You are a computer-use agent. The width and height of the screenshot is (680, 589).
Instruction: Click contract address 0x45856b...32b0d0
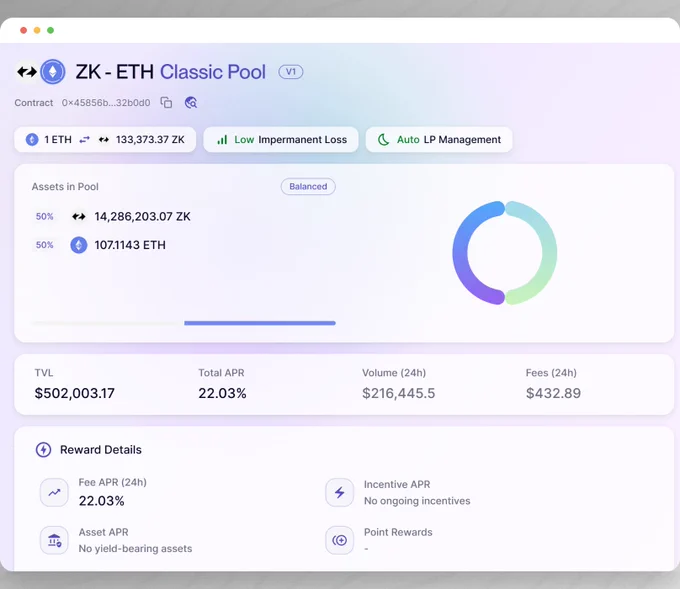106,103
